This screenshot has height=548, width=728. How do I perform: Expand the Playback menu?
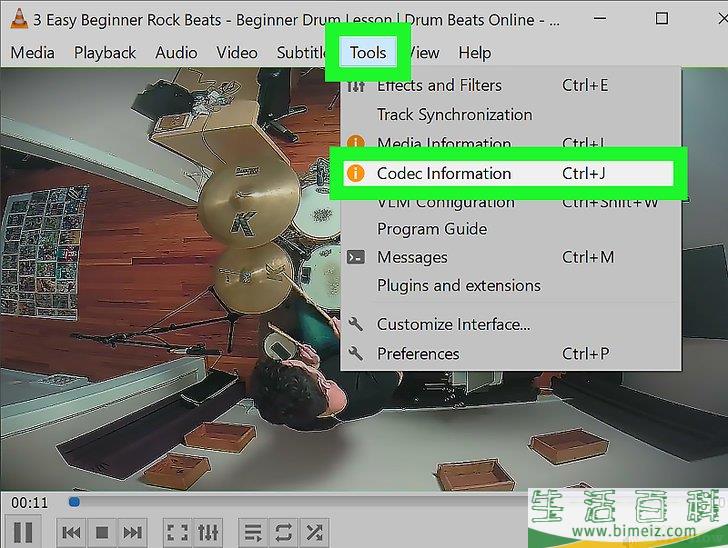105,53
